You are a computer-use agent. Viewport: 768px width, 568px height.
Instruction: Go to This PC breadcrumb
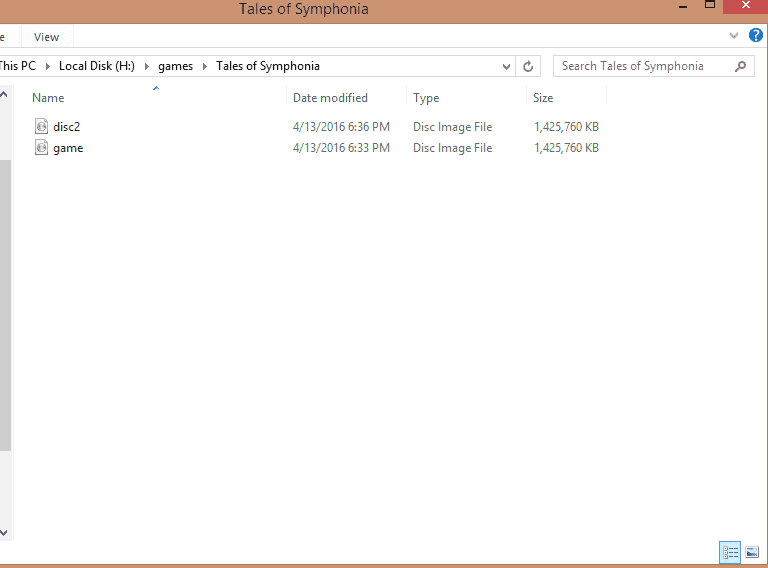tap(18, 66)
